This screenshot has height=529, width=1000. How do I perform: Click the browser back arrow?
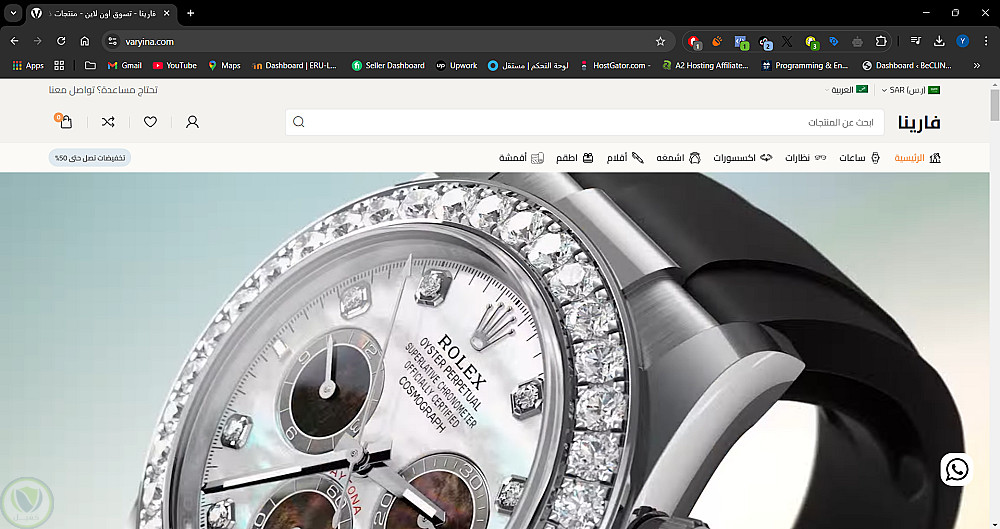pos(15,41)
